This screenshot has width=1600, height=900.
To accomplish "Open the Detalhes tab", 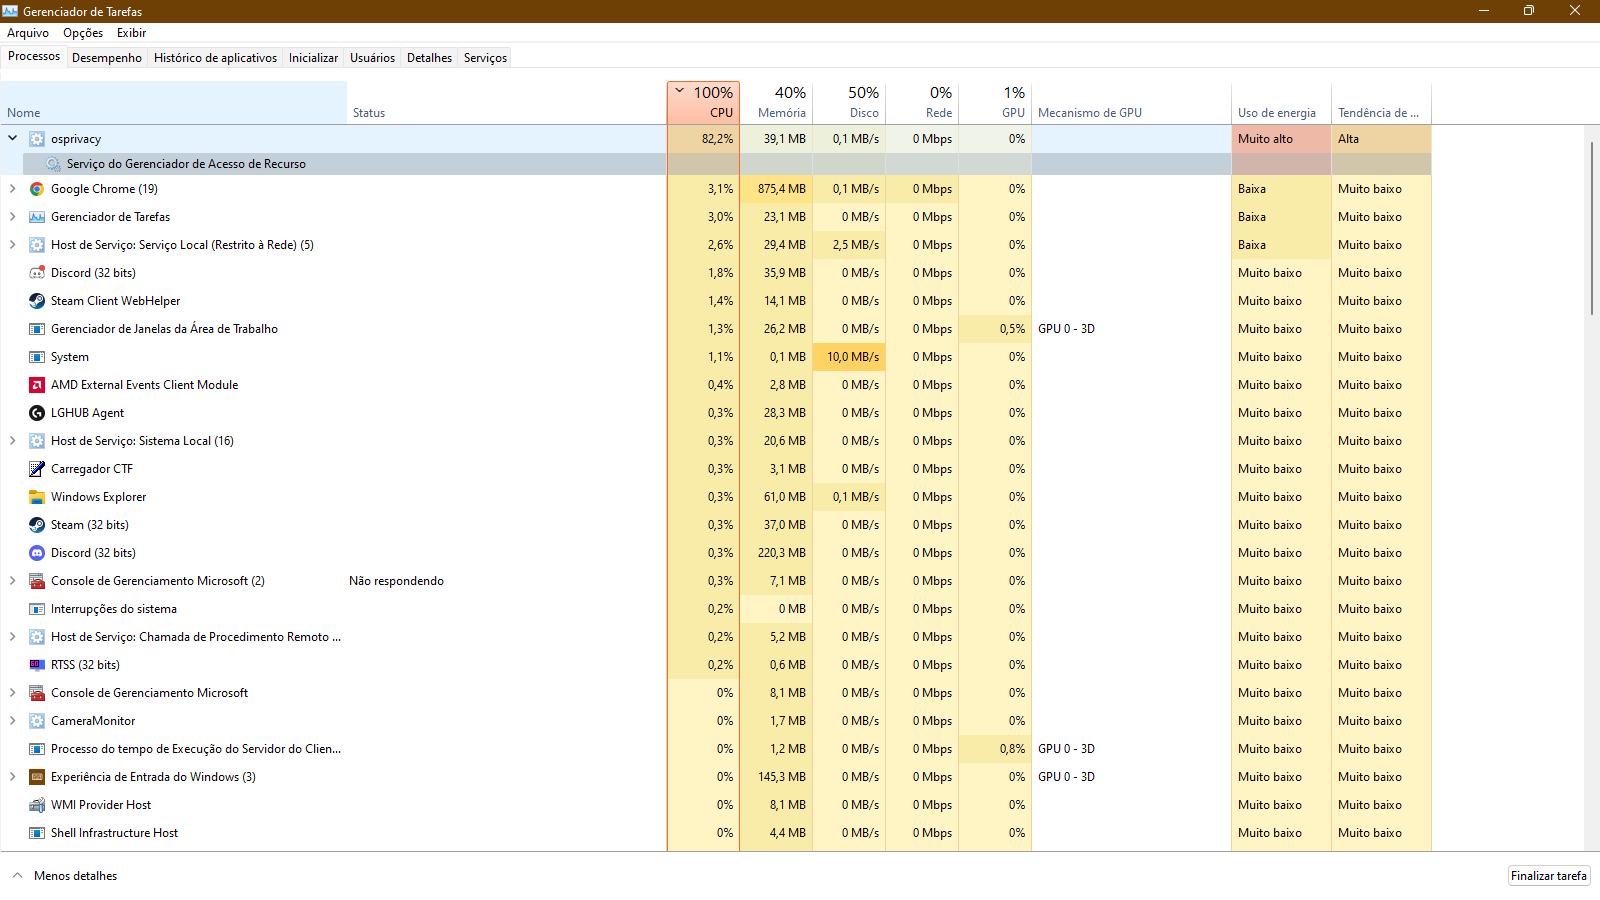I will [429, 58].
